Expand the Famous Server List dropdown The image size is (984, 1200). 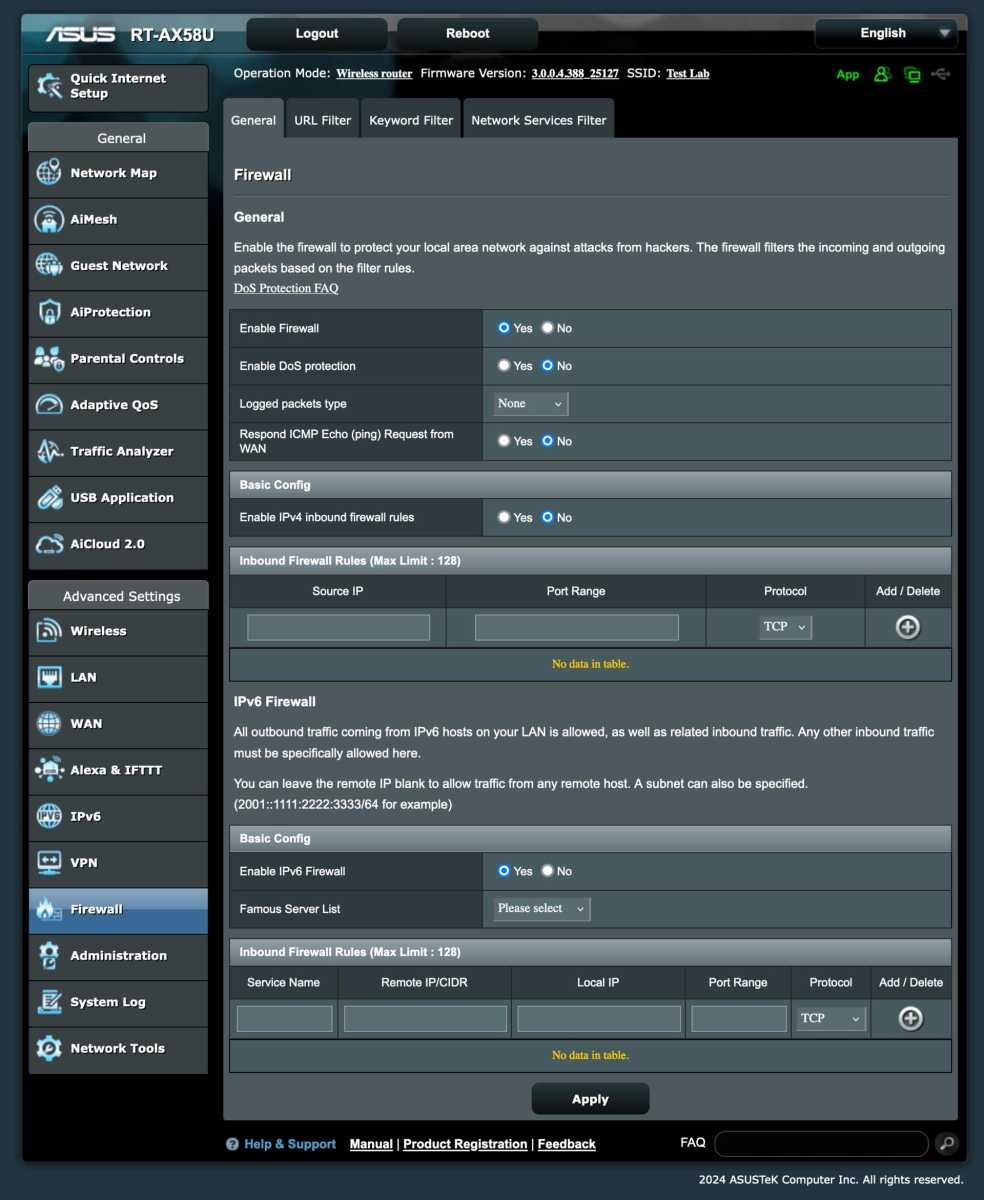click(542, 908)
